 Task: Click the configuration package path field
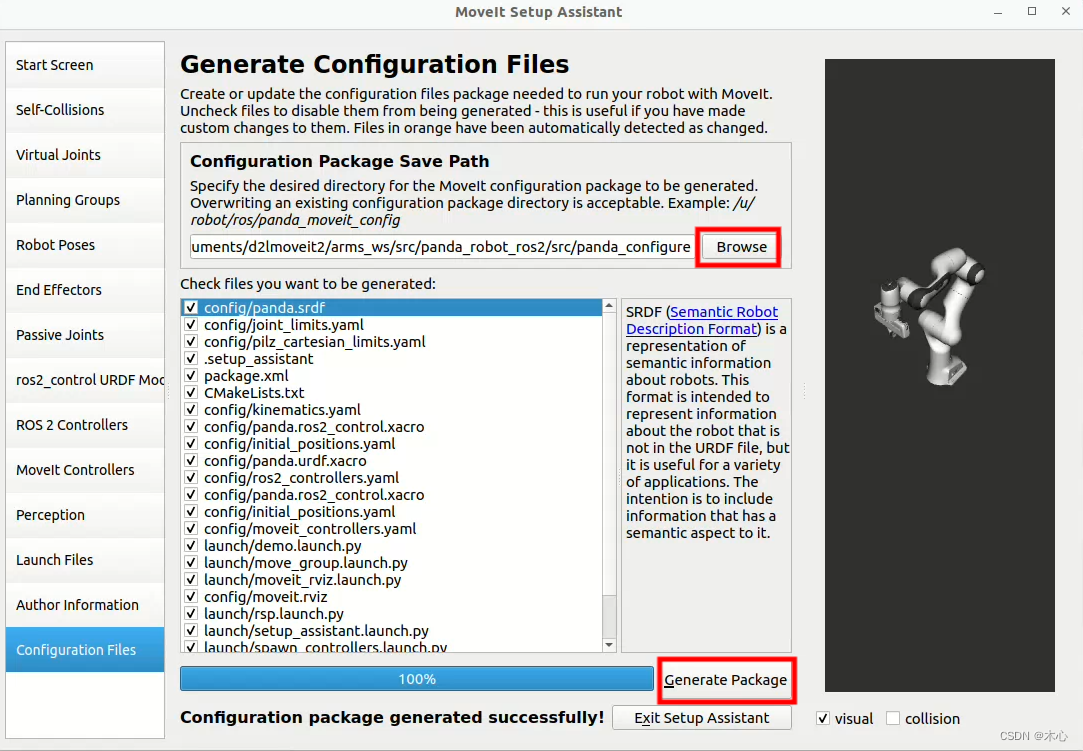441,247
